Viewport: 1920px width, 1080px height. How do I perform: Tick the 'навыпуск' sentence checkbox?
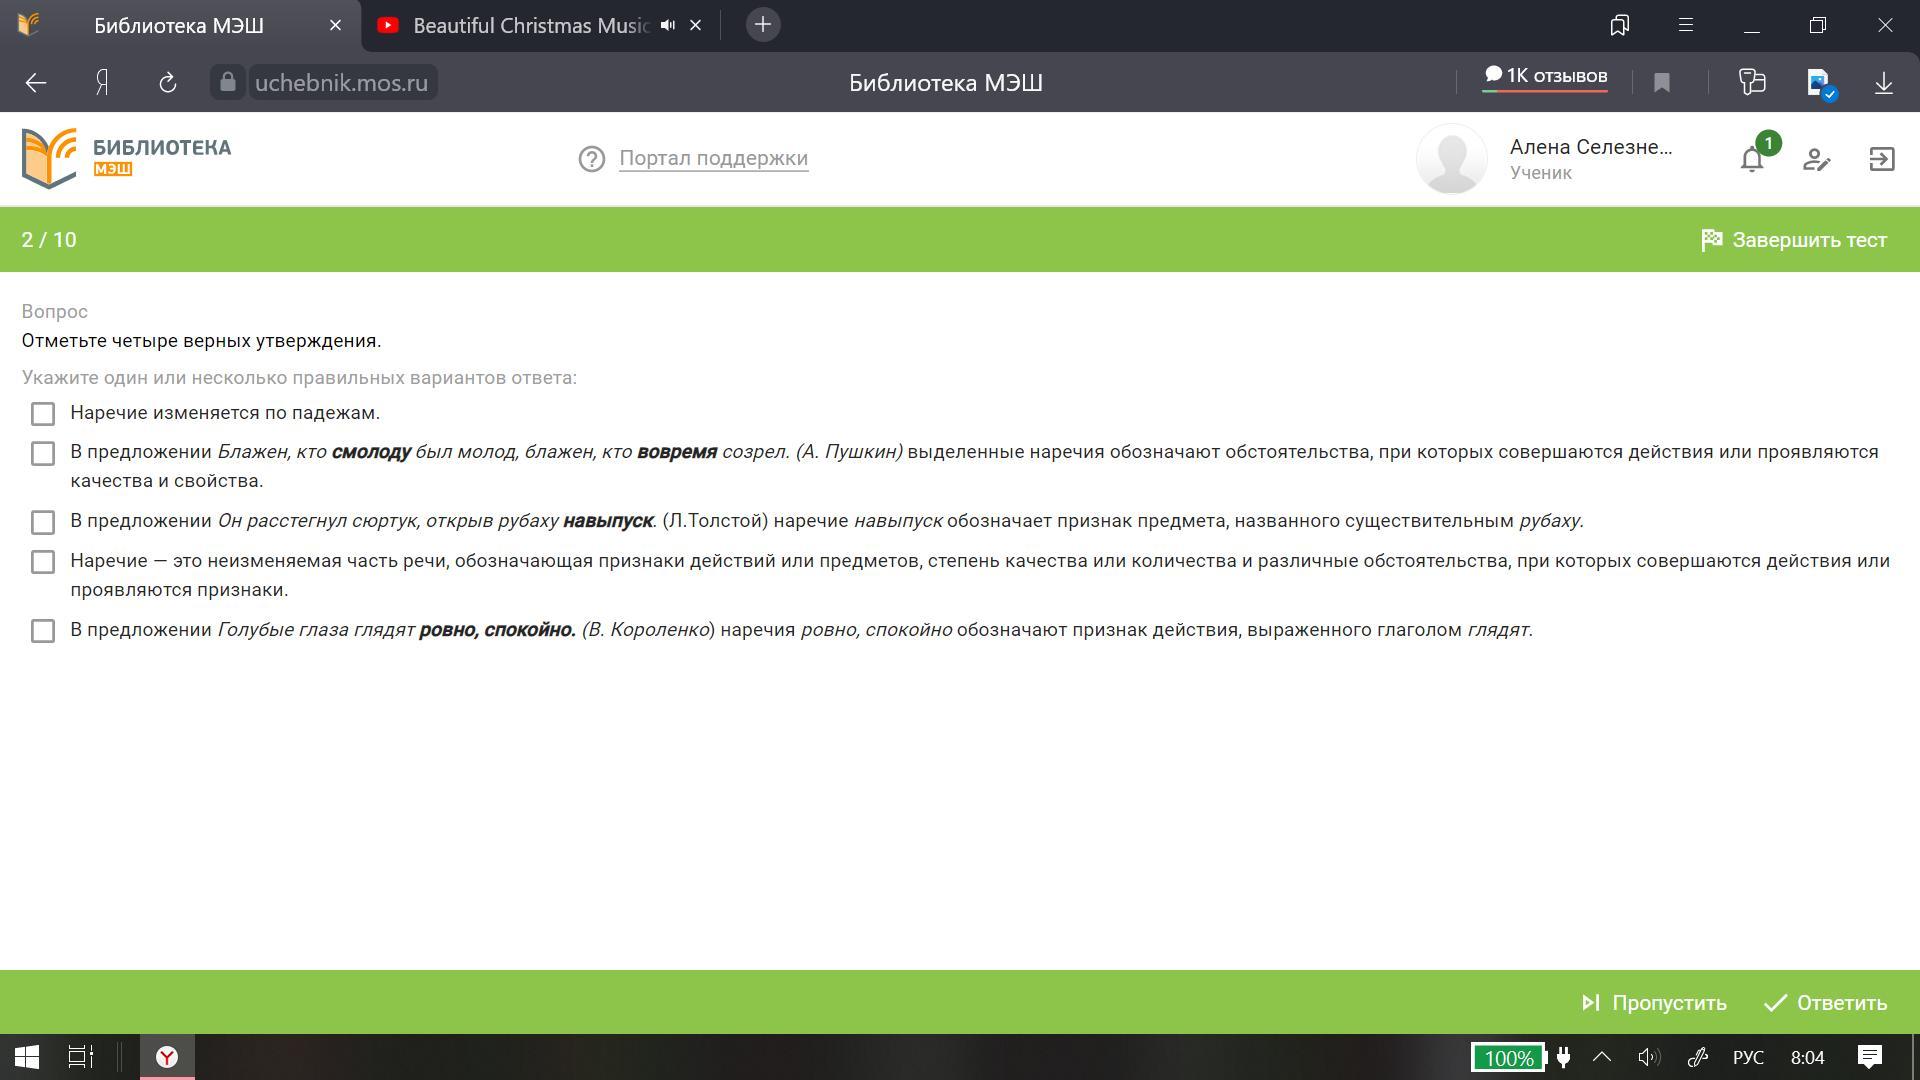click(43, 522)
